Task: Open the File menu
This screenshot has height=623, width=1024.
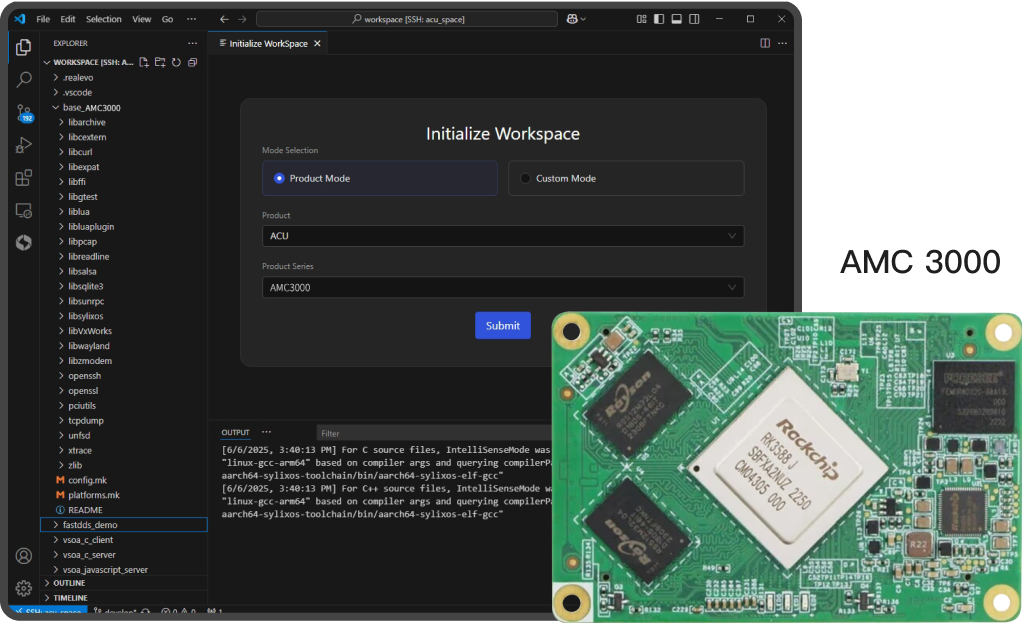Action: coord(43,19)
